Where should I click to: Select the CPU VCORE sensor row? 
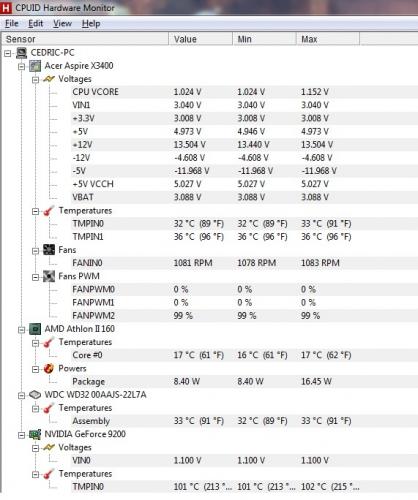point(209,92)
